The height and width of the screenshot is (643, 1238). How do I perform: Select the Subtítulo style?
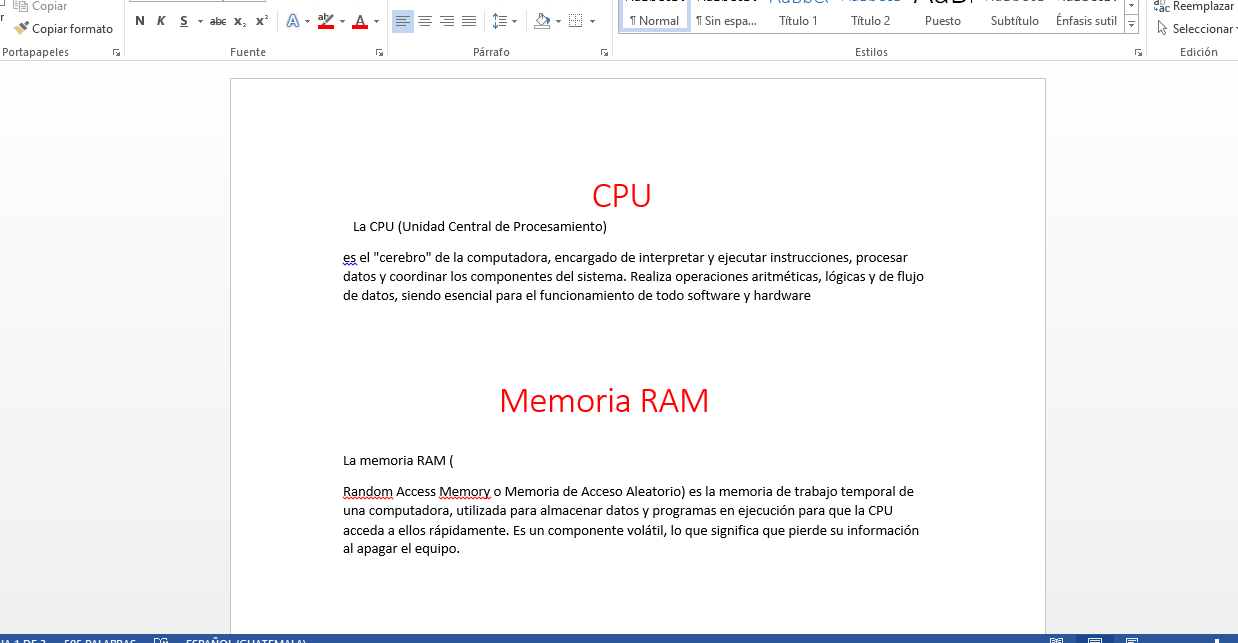click(x=1014, y=20)
